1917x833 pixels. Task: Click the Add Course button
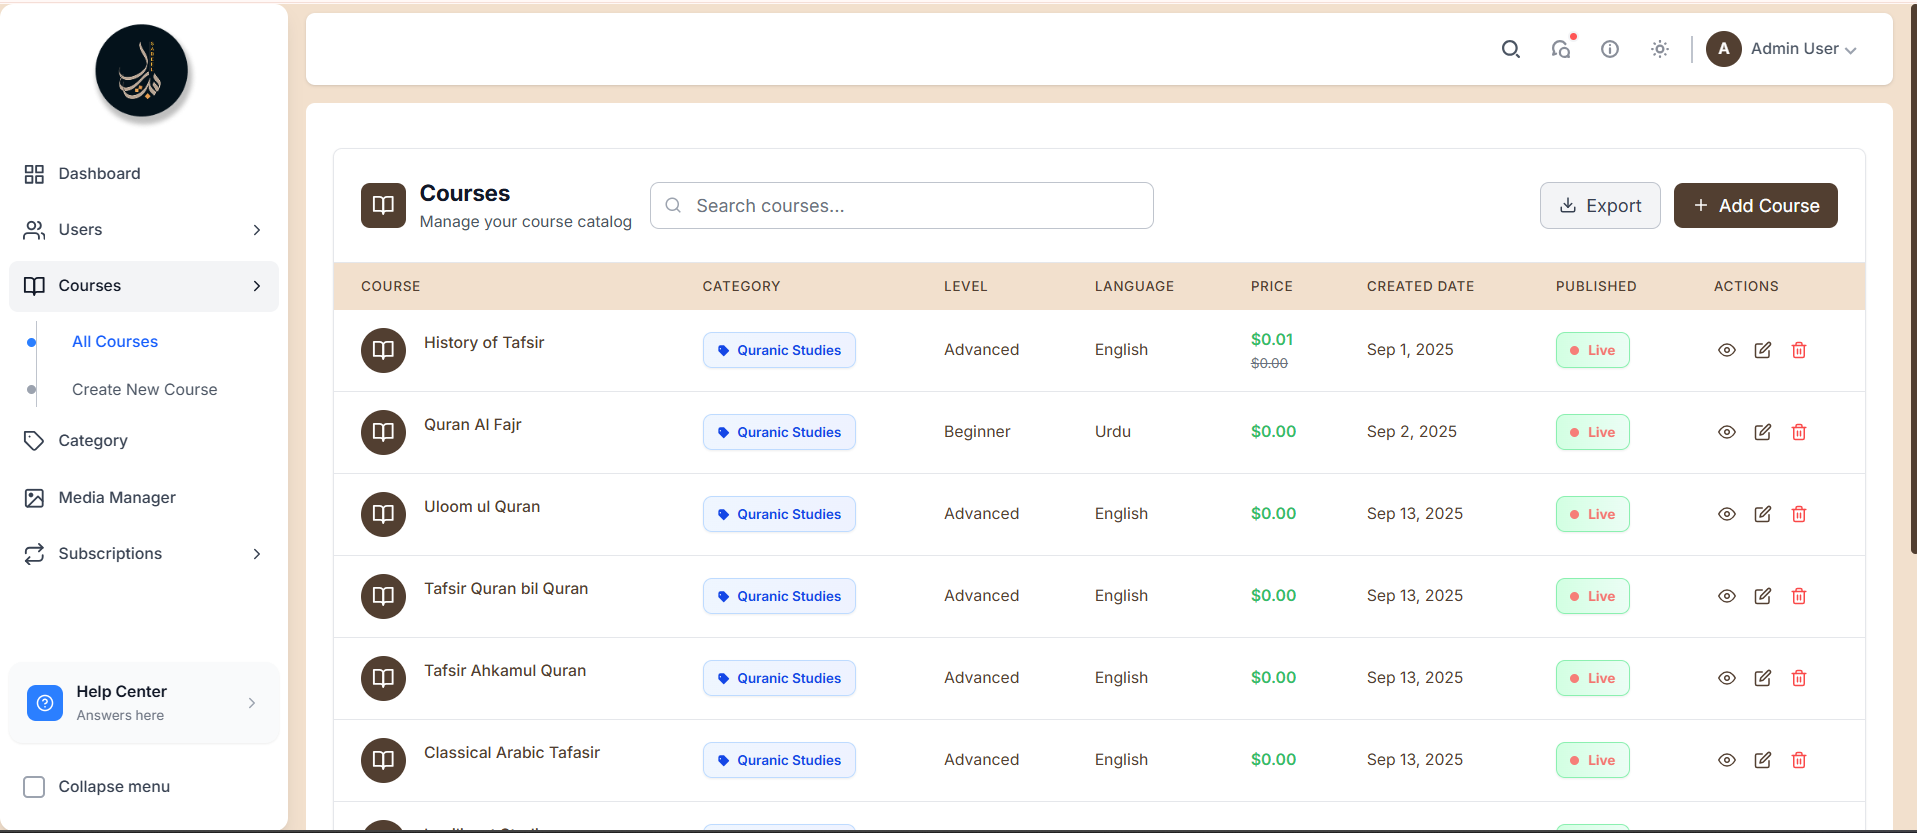click(x=1756, y=205)
